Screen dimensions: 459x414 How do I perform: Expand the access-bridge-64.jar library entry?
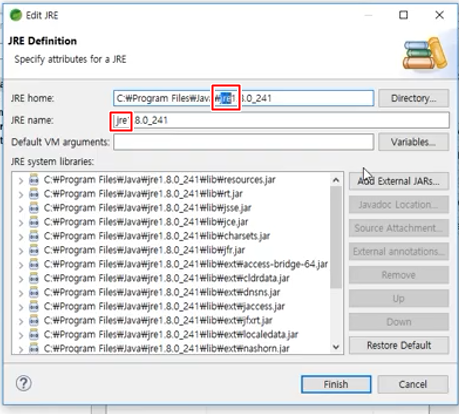tap(21, 265)
